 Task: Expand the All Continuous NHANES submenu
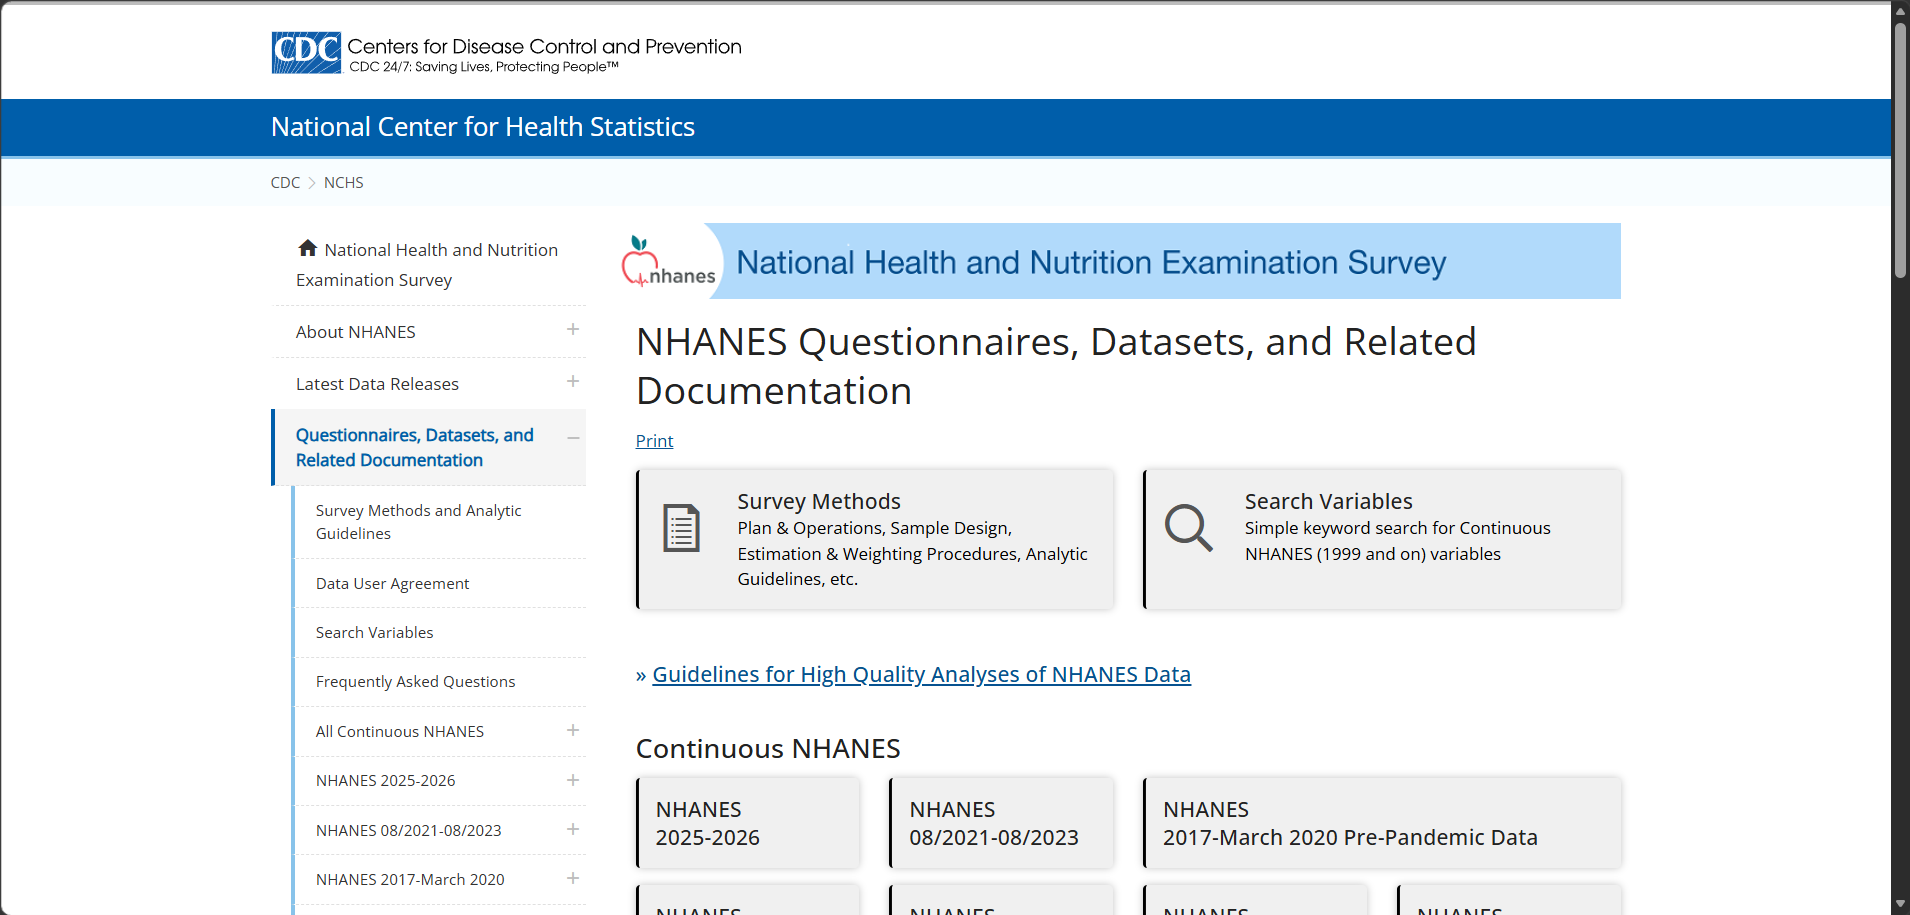(573, 731)
